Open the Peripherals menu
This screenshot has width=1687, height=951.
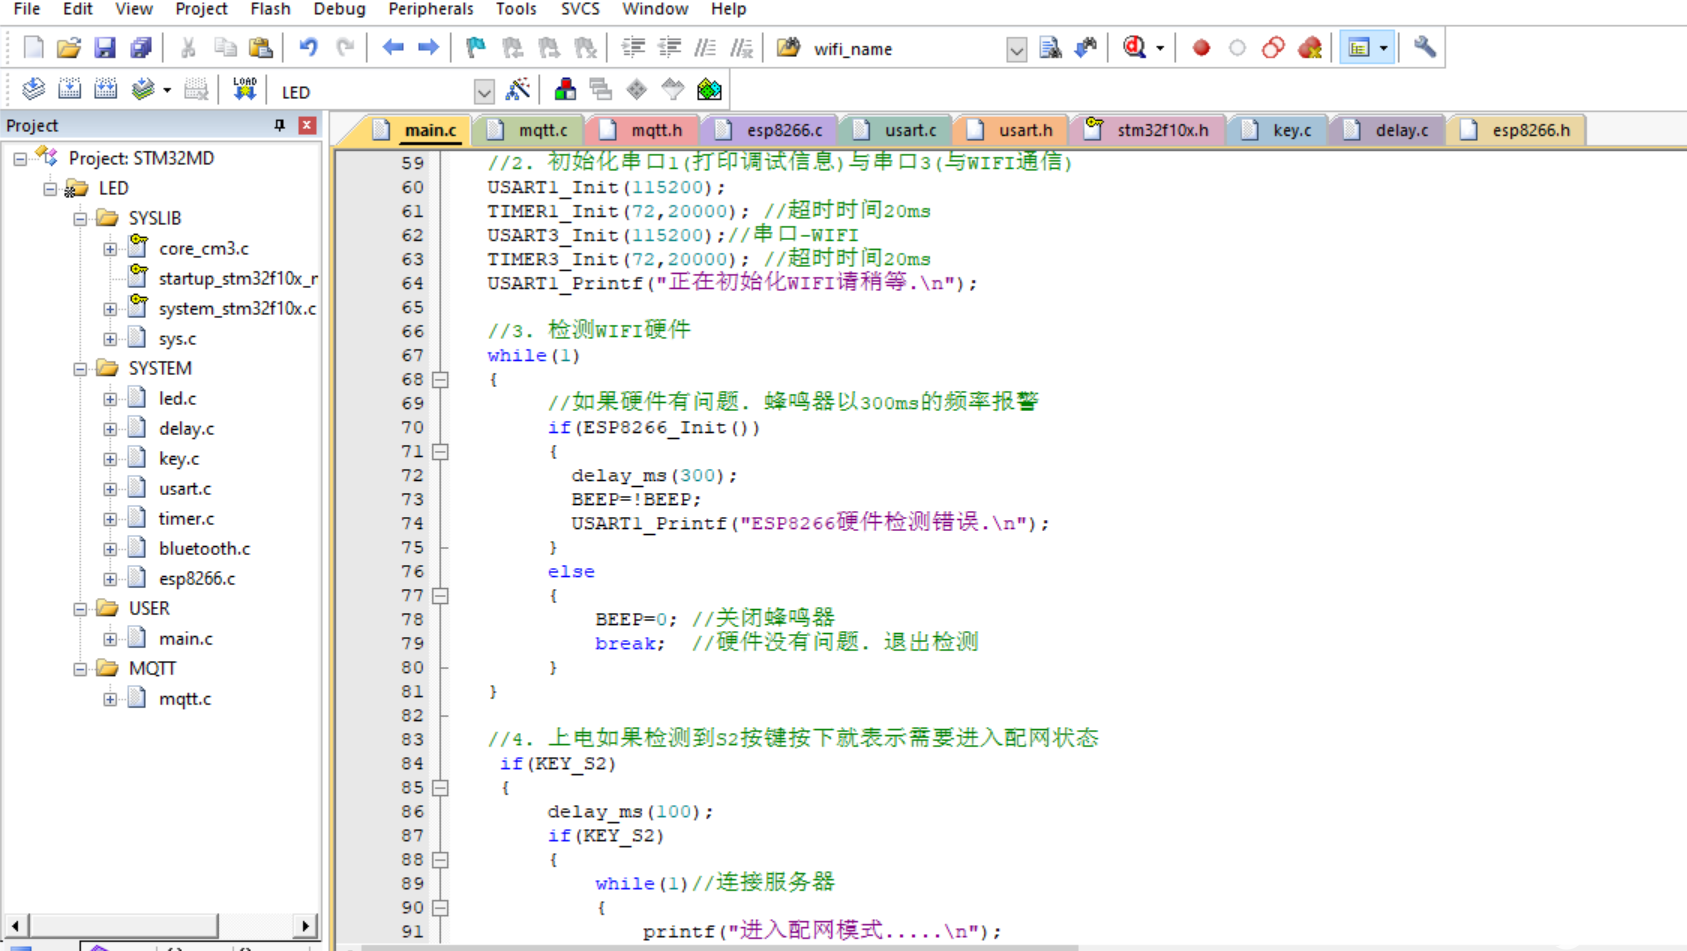(430, 9)
